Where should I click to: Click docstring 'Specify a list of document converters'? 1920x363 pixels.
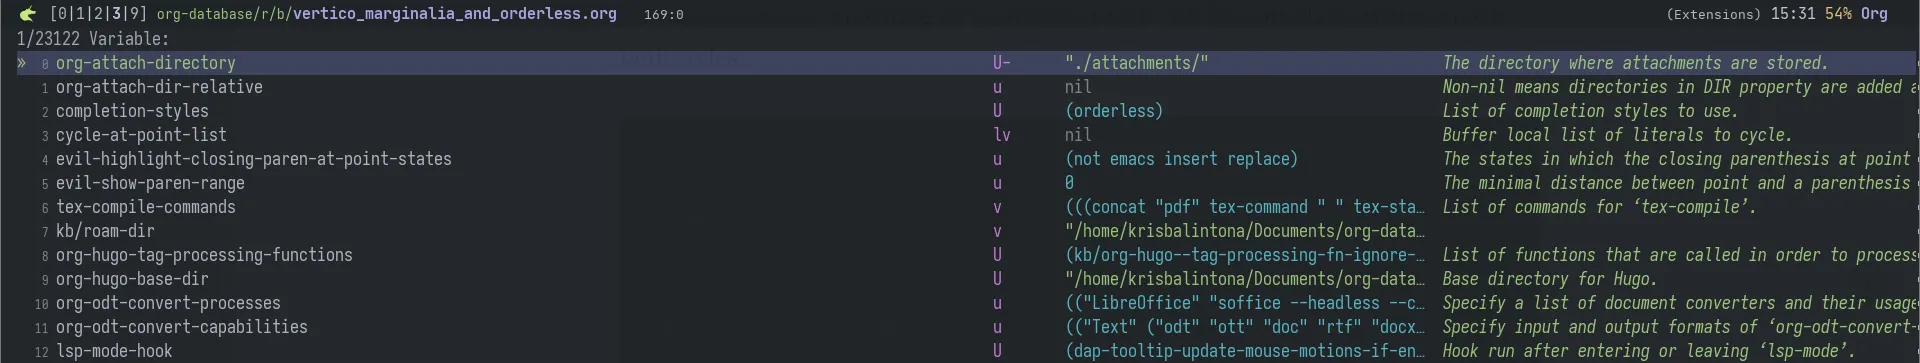coord(1680,303)
